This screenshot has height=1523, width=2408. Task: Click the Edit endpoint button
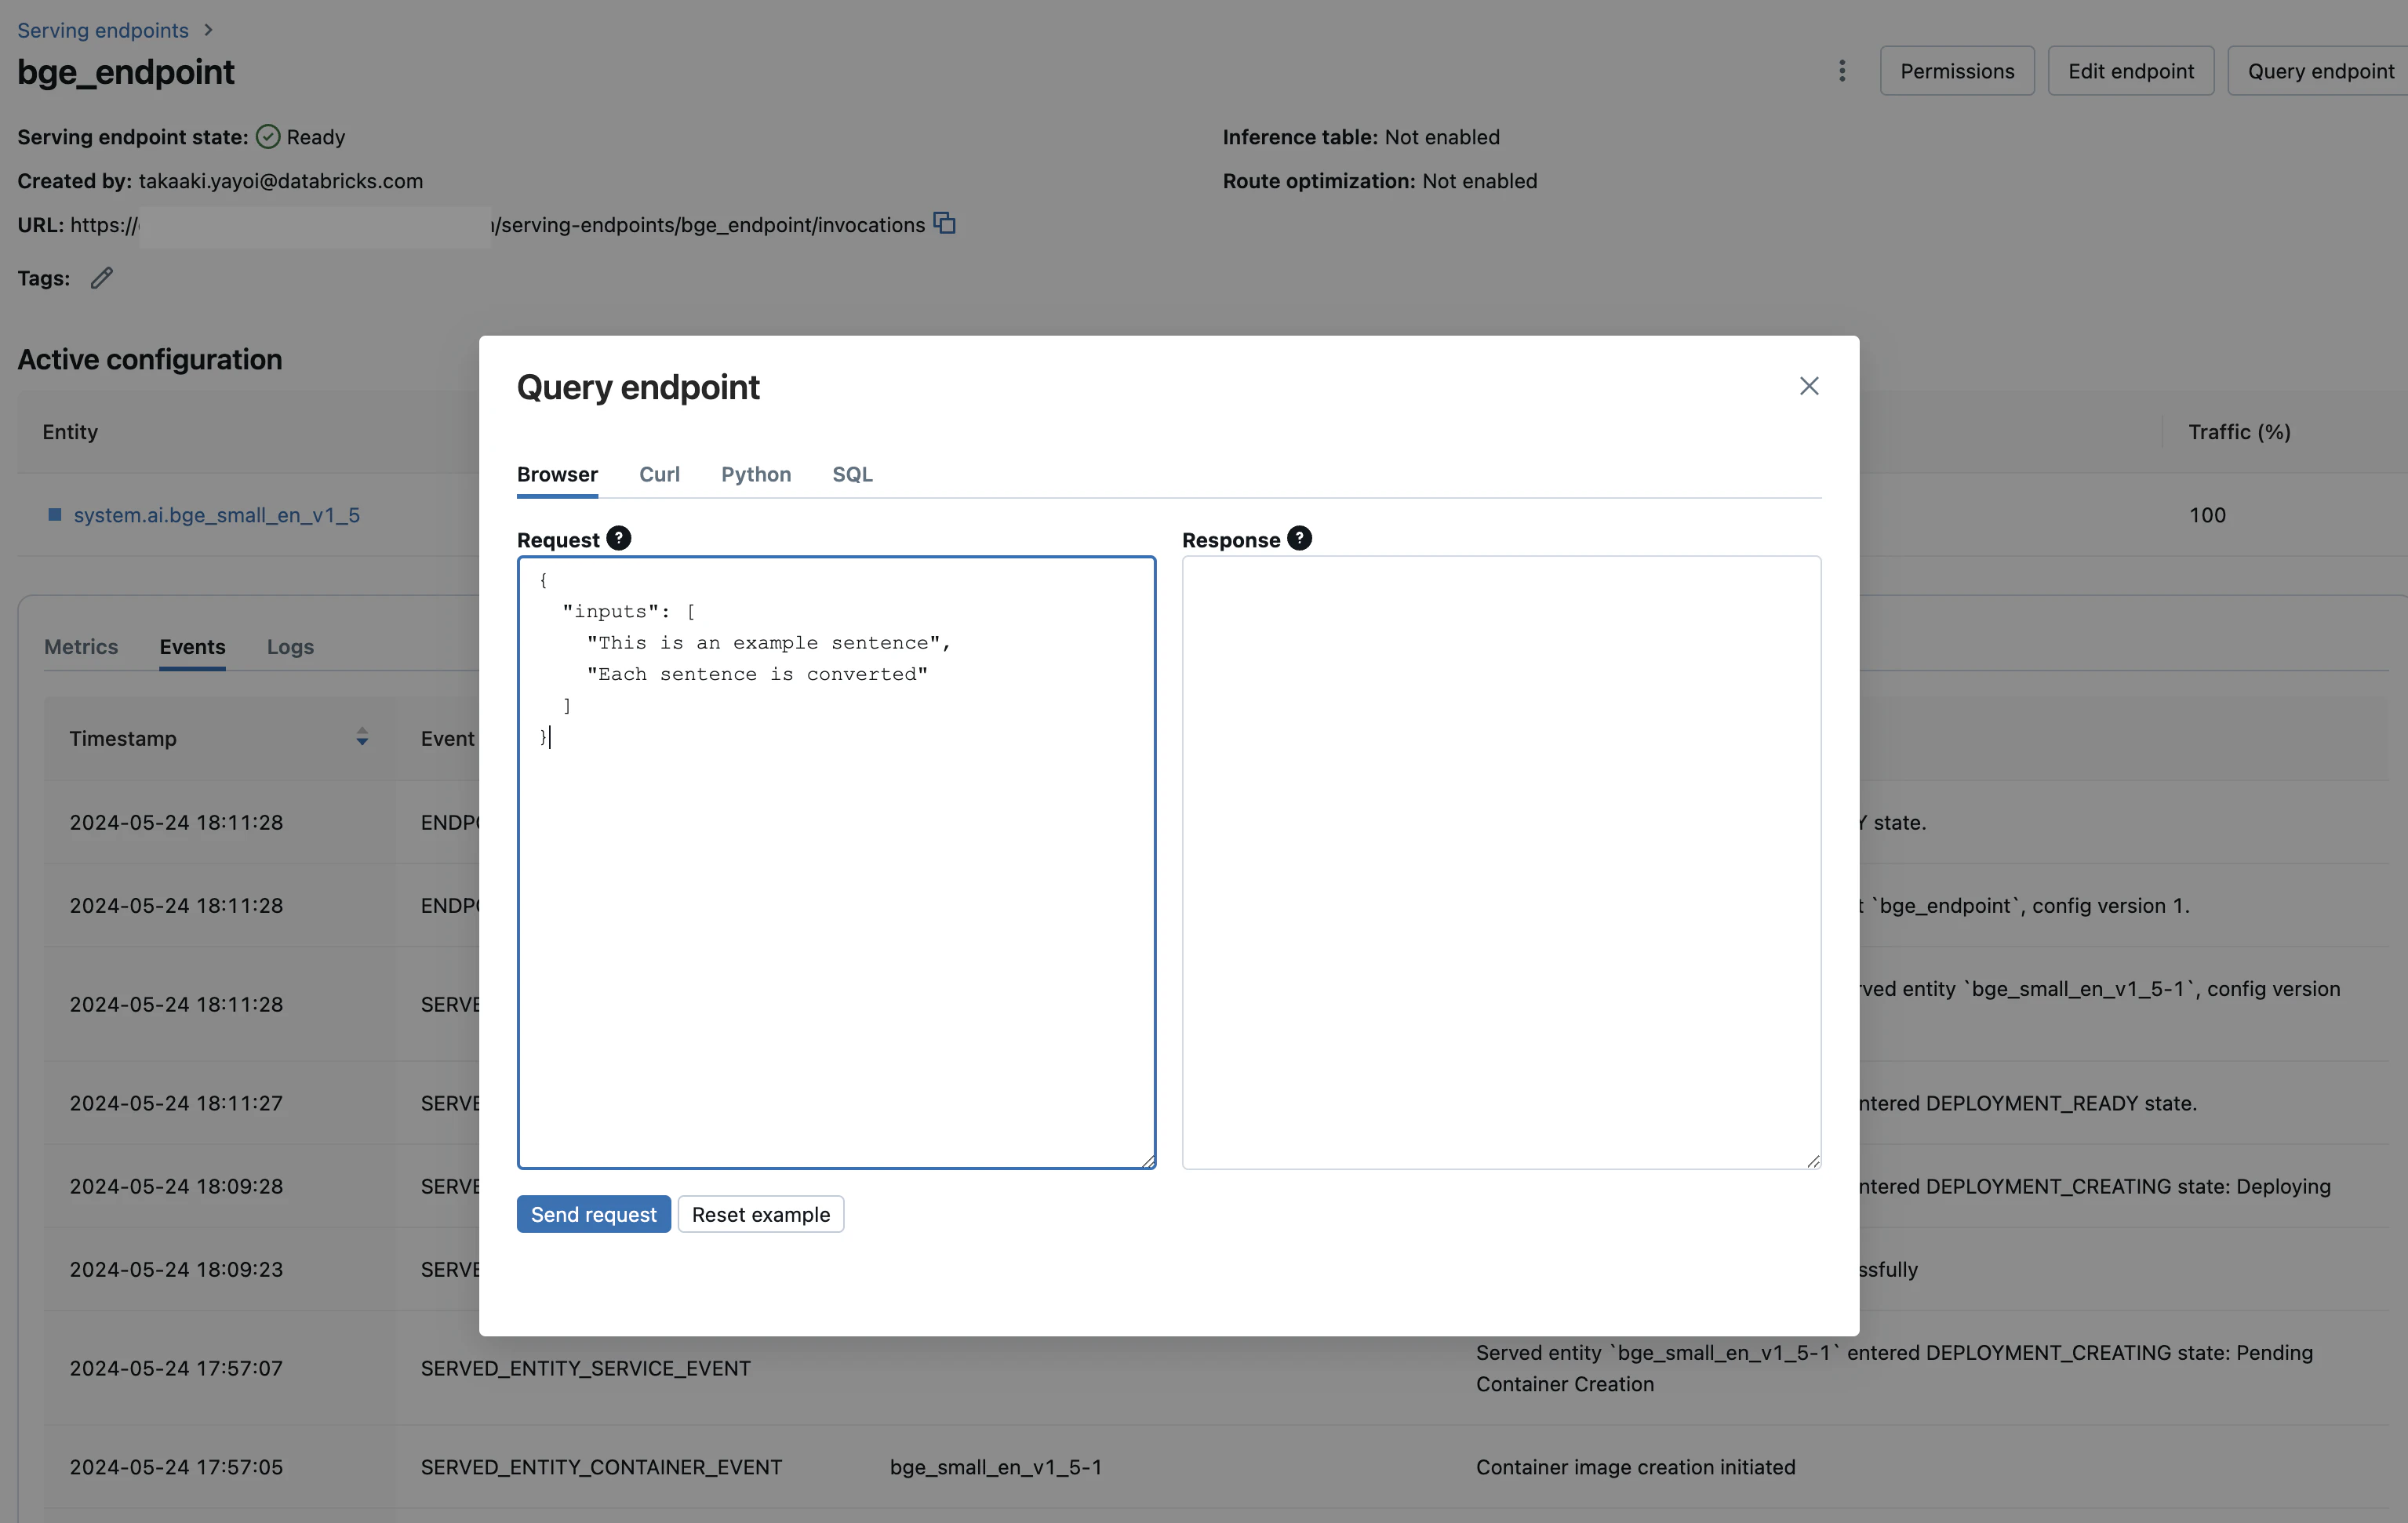[x=2131, y=71]
